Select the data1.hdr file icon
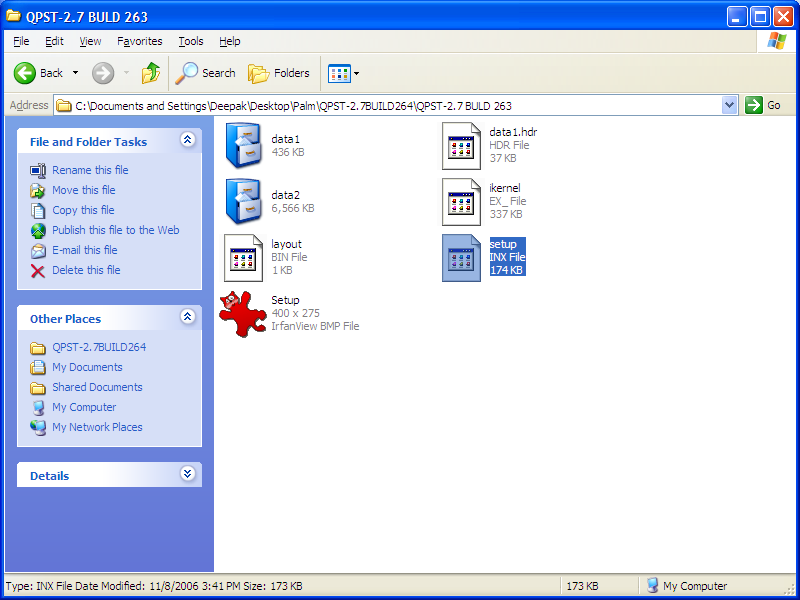 [461, 146]
